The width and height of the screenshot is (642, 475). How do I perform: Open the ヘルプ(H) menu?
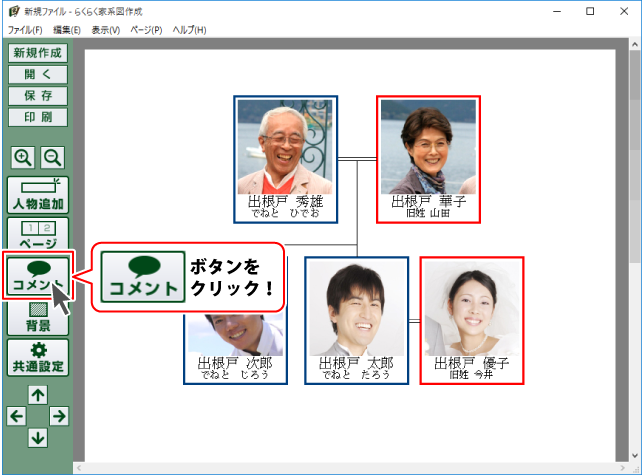pos(189,30)
